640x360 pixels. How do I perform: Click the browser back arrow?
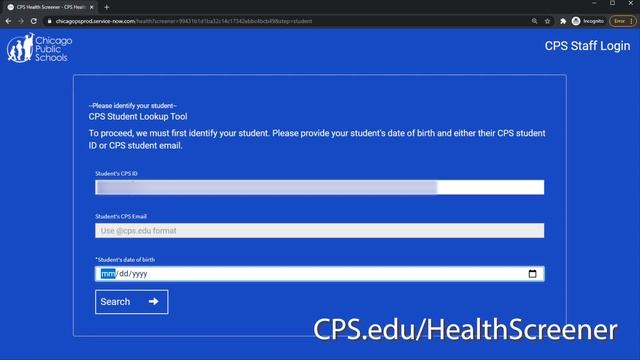point(8,21)
